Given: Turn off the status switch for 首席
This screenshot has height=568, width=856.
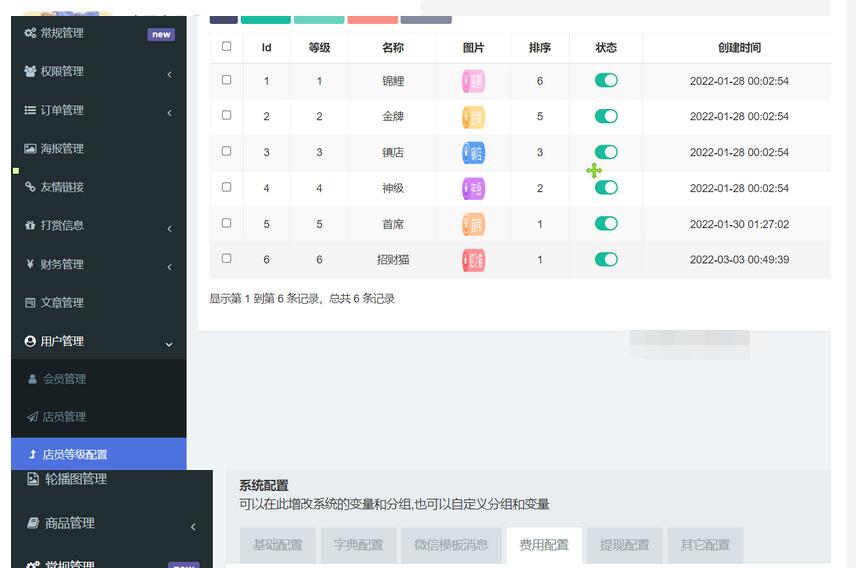Looking at the screenshot, I should (x=606, y=223).
